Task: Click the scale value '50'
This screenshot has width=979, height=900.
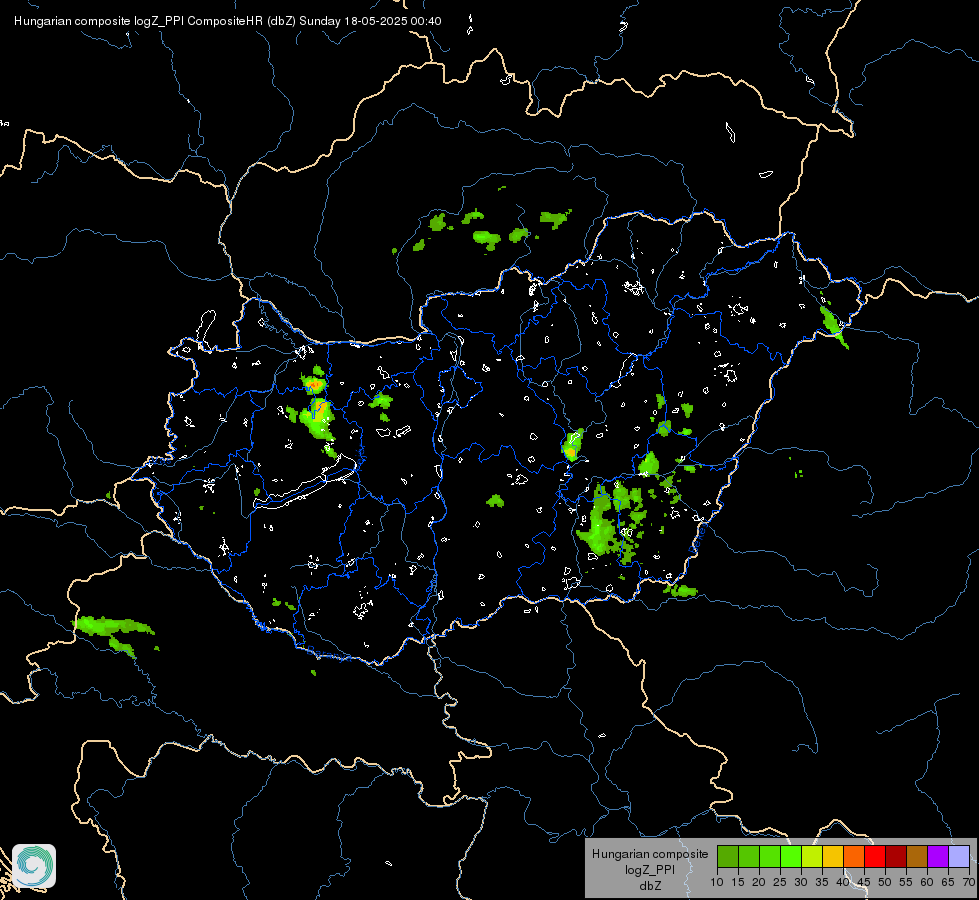Action: click(x=885, y=883)
